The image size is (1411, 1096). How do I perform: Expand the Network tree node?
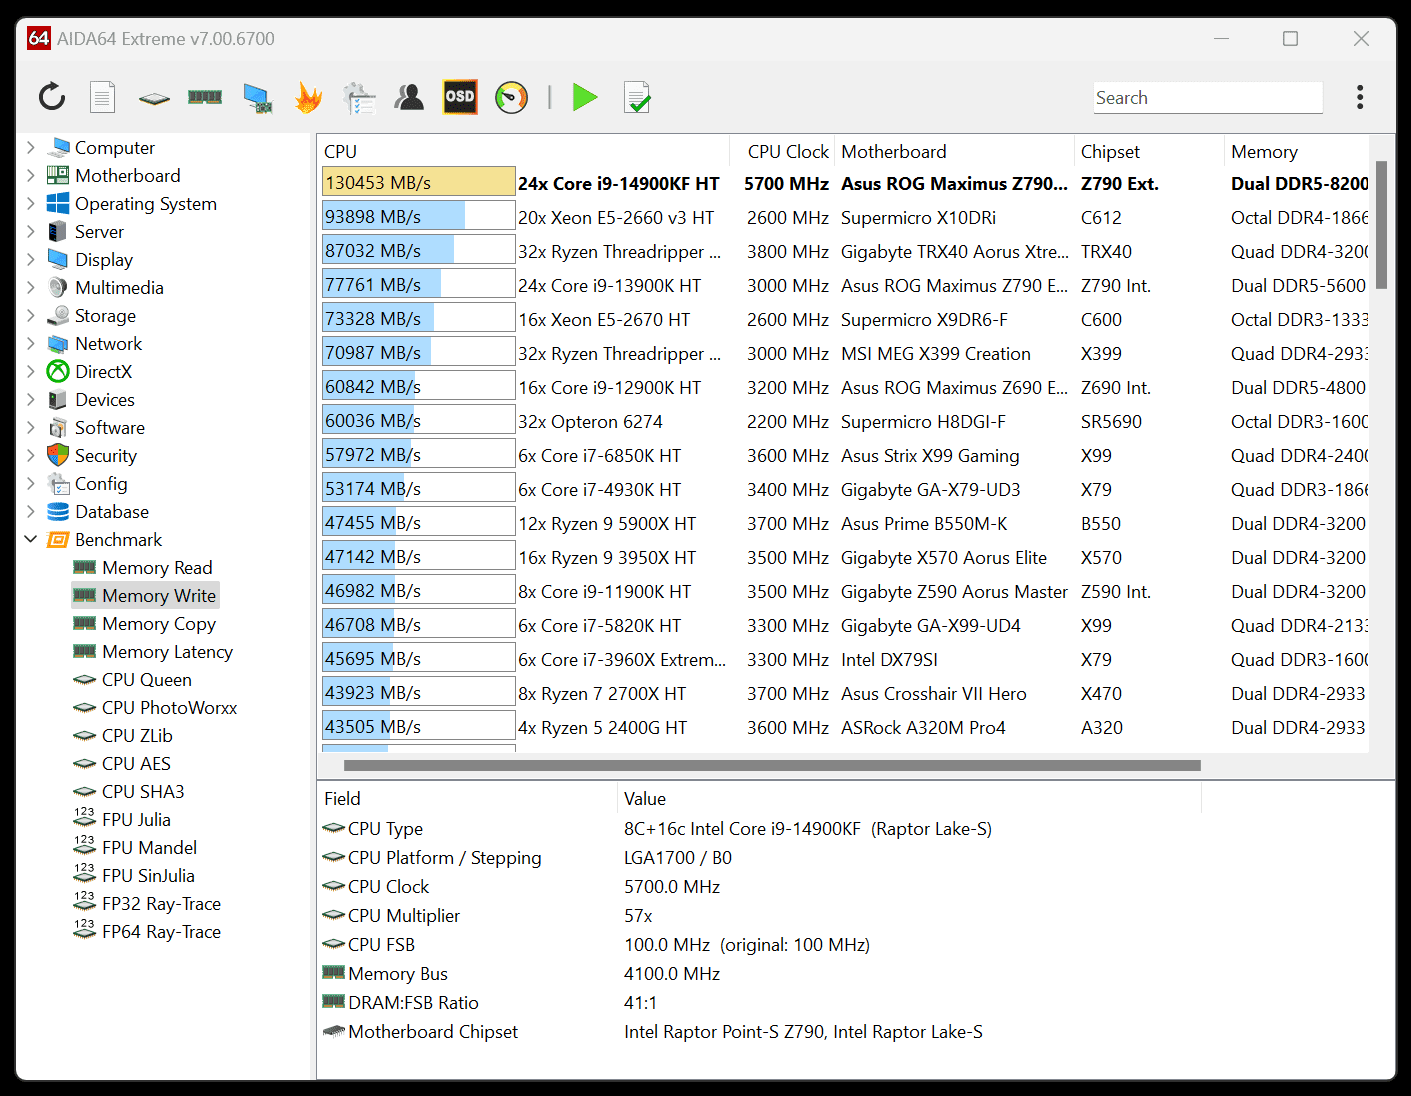pos(31,343)
